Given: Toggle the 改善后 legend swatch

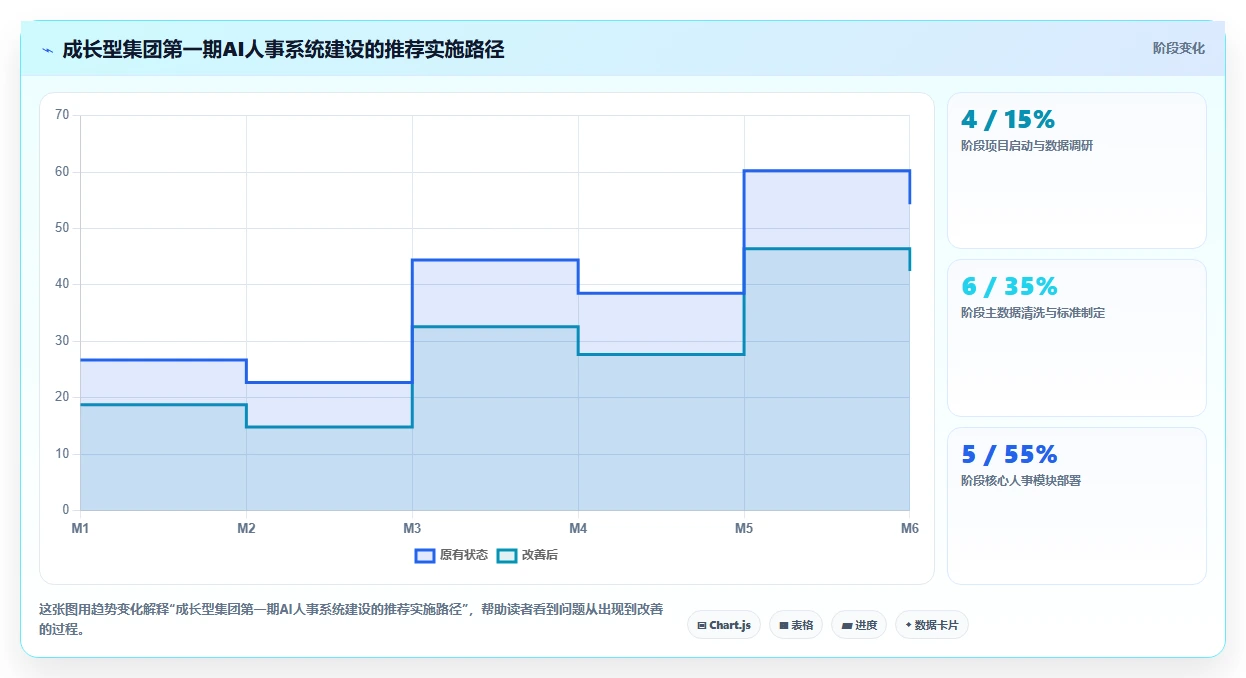Looking at the screenshot, I should (507, 555).
